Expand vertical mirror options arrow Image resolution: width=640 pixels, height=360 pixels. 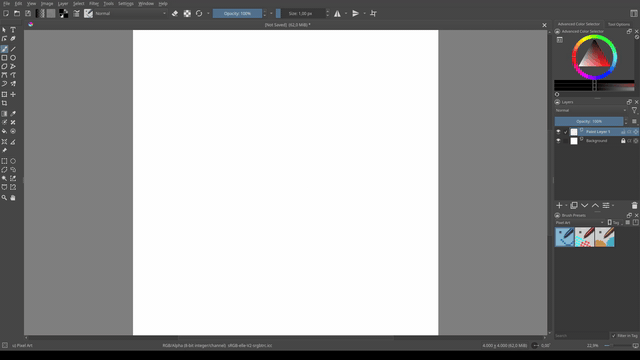[x=364, y=13]
